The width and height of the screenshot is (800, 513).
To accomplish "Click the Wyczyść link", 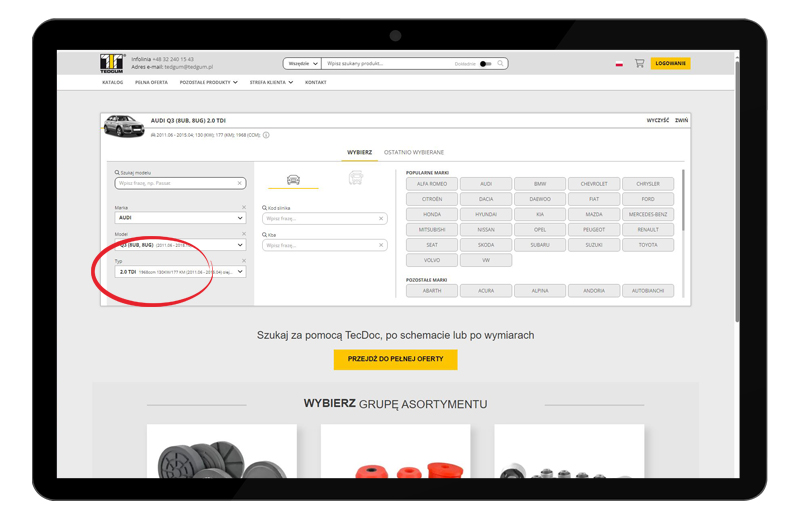I will point(658,120).
